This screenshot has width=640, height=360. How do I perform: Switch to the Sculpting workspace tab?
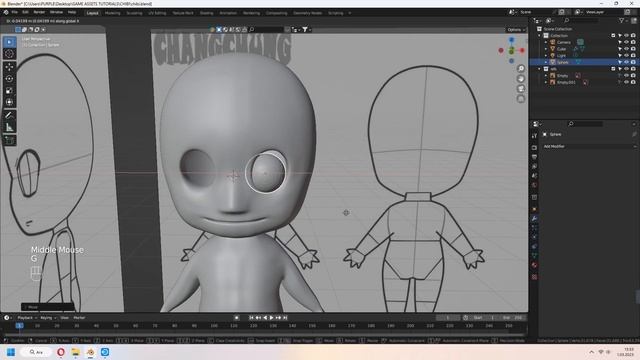point(134,13)
